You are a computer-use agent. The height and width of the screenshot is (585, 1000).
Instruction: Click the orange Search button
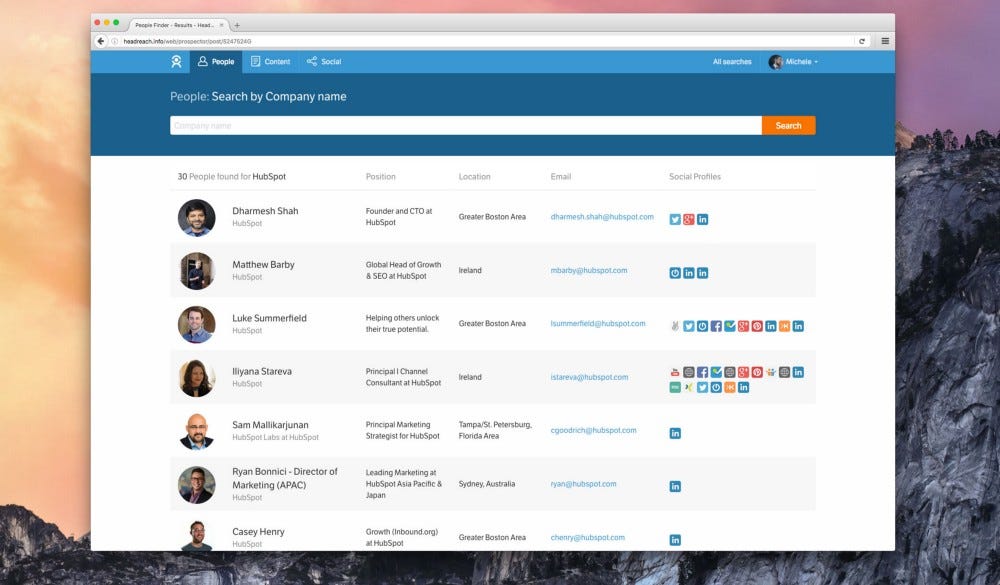pos(788,126)
